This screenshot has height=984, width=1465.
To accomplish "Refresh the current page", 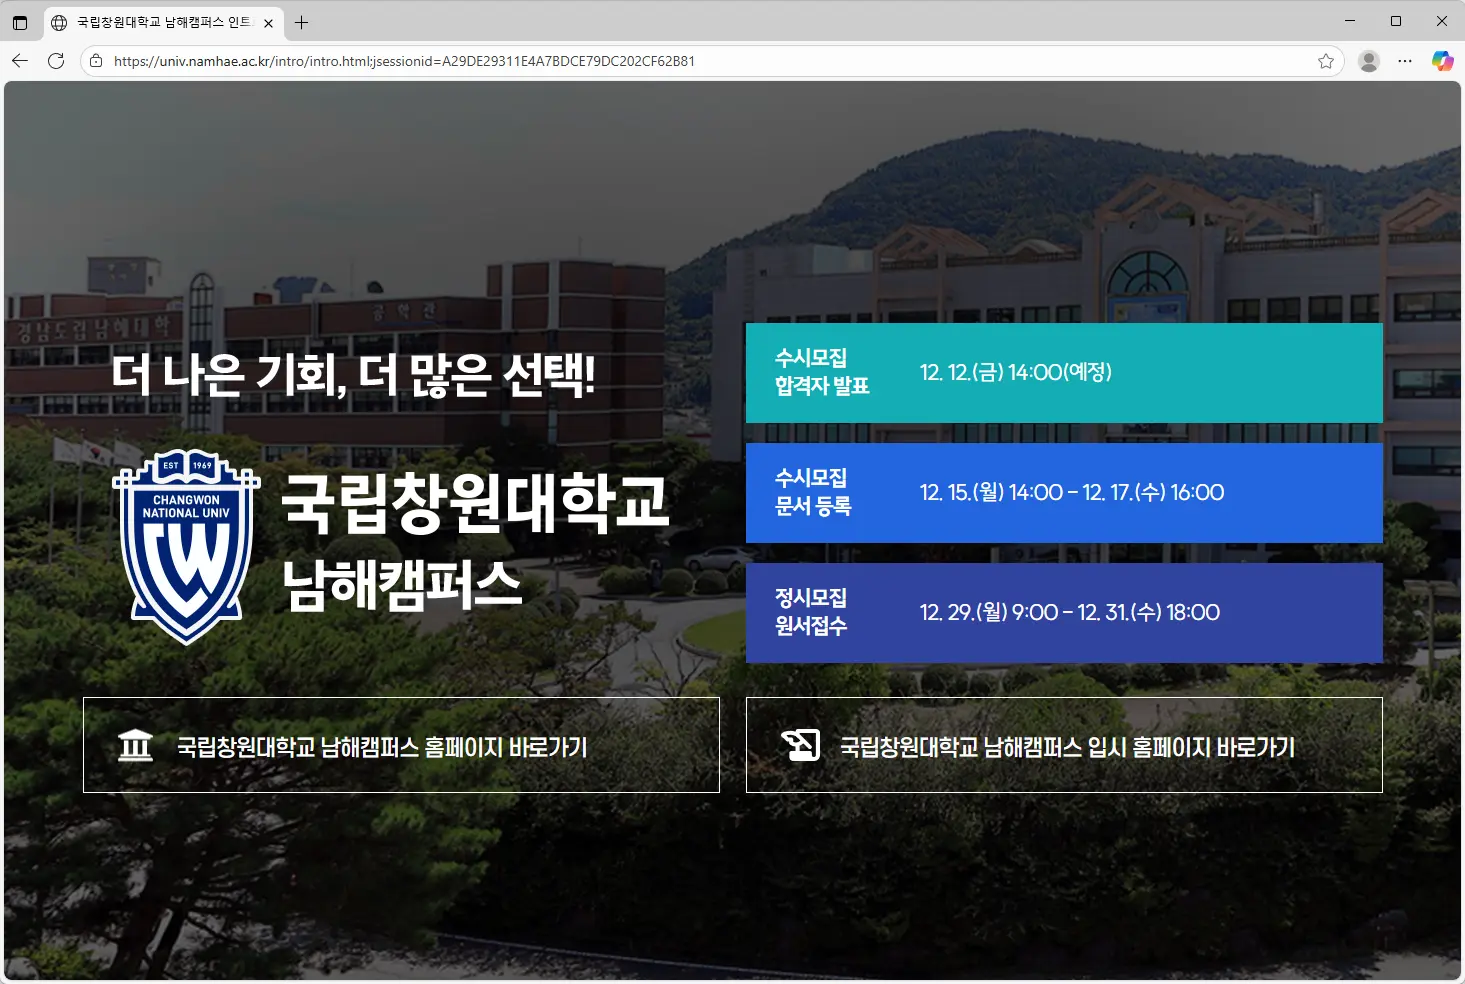I will point(56,61).
